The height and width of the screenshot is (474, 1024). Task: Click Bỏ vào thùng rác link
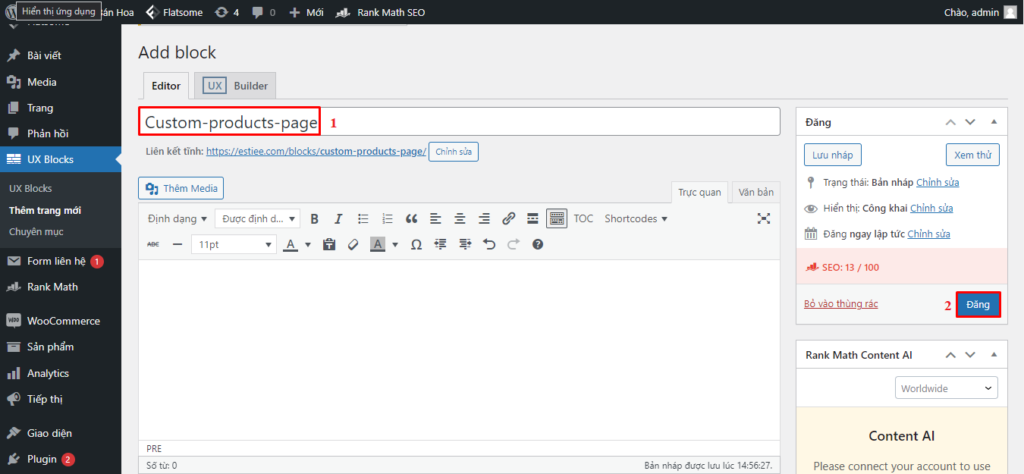pyautogui.click(x=841, y=304)
